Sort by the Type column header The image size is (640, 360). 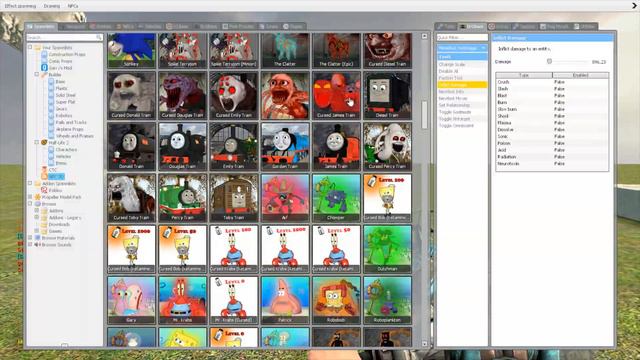(x=524, y=75)
